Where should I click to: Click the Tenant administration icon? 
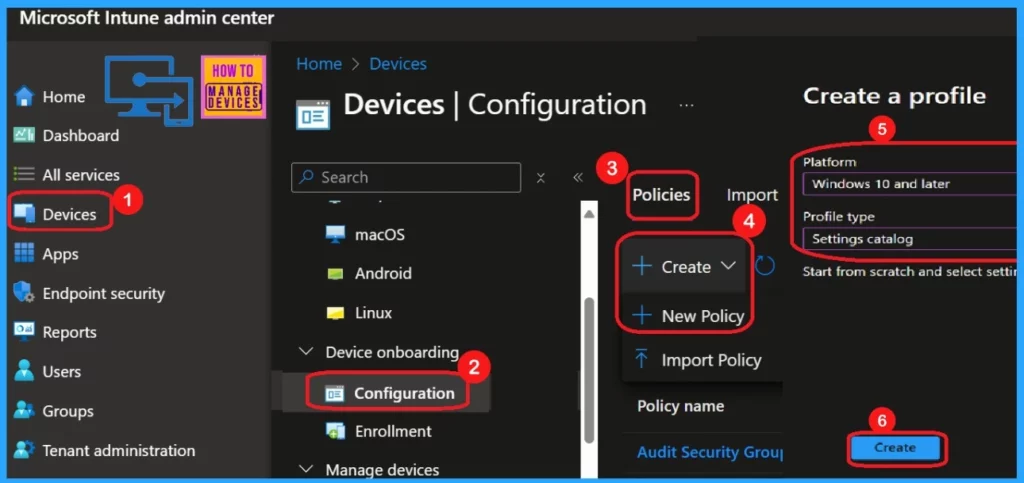[x=24, y=450]
